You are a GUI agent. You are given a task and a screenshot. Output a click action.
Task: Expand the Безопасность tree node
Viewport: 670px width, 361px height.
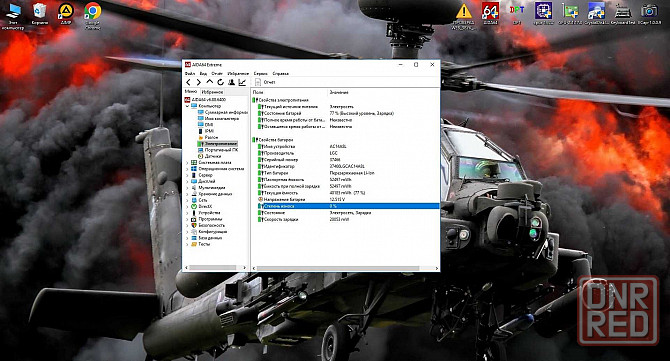(x=187, y=225)
